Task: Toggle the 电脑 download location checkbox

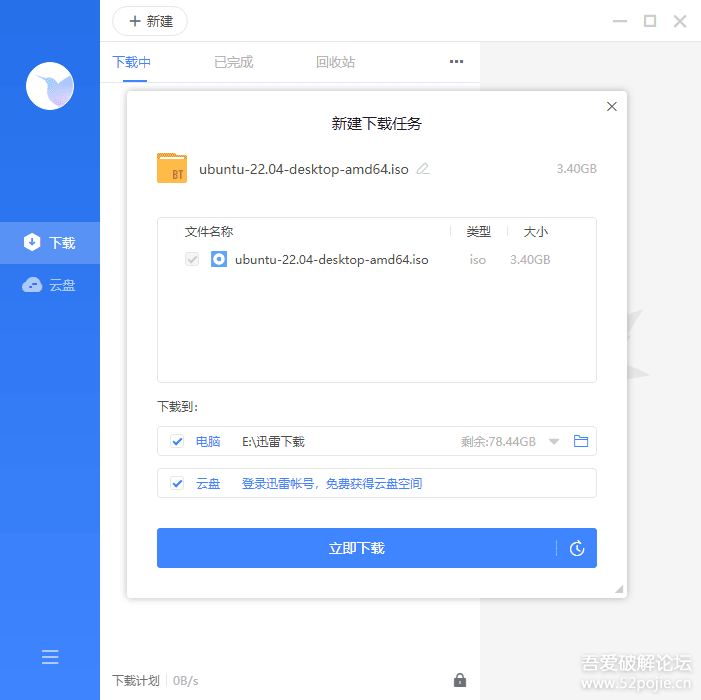Action: point(177,441)
